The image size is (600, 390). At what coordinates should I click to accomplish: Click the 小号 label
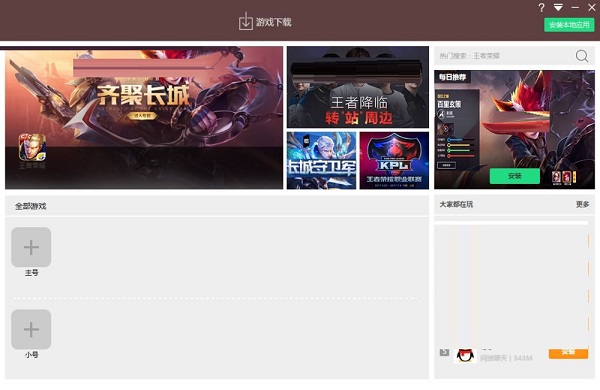coord(31,355)
